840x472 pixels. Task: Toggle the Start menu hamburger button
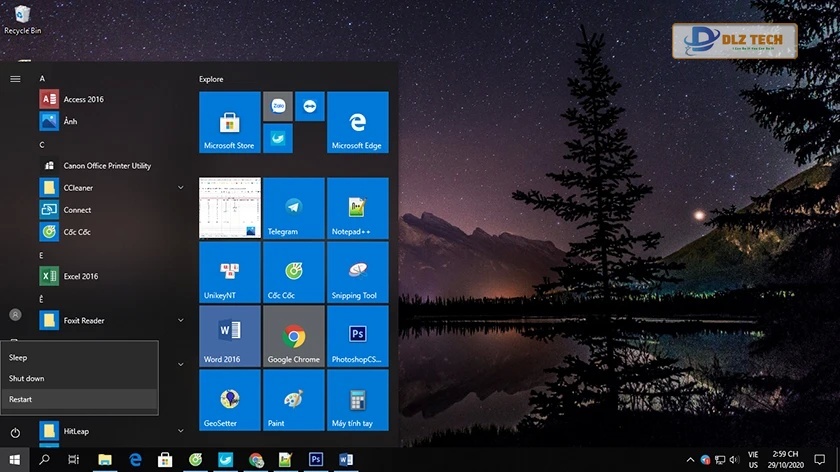(15, 78)
